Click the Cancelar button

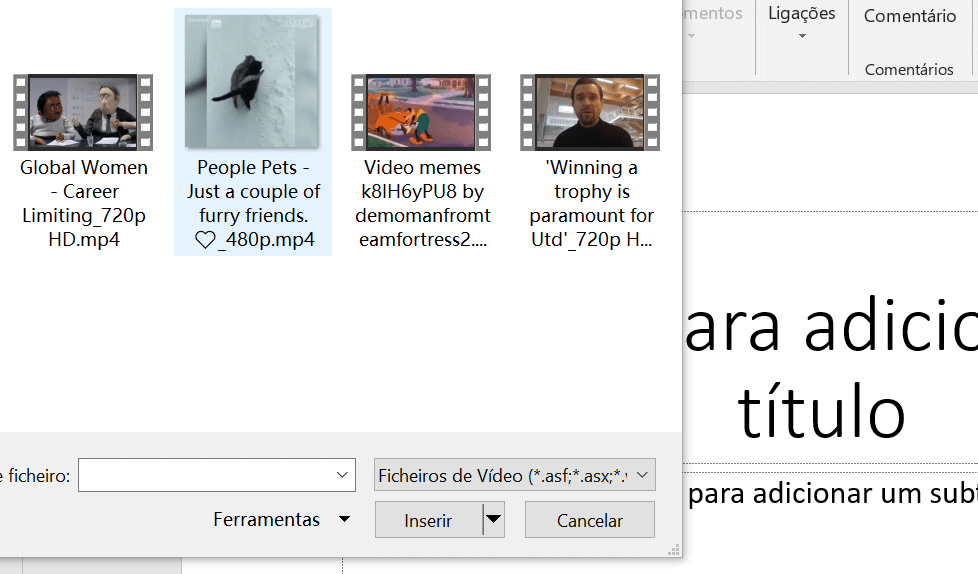[x=589, y=520]
